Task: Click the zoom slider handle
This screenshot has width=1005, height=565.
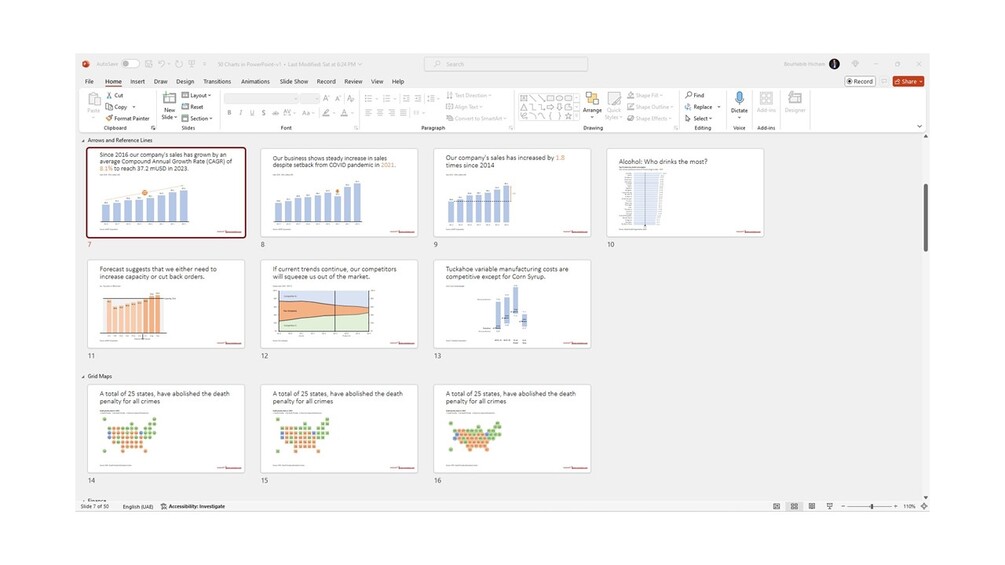Action: (872, 507)
